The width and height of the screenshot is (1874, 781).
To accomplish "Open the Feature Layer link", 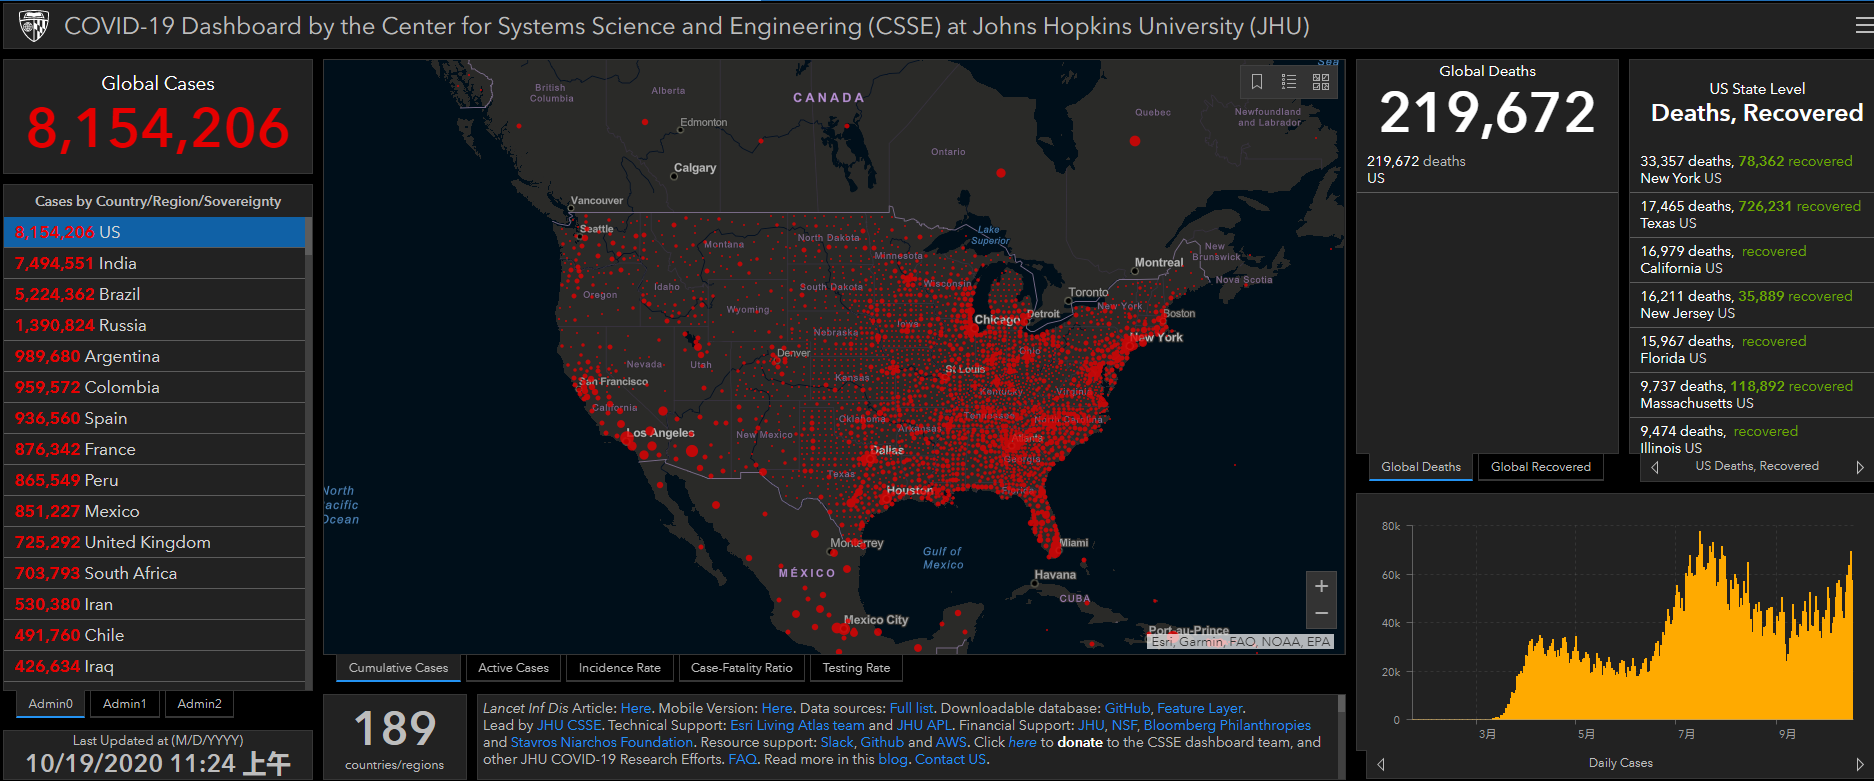I will pyautogui.click(x=1199, y=708).
